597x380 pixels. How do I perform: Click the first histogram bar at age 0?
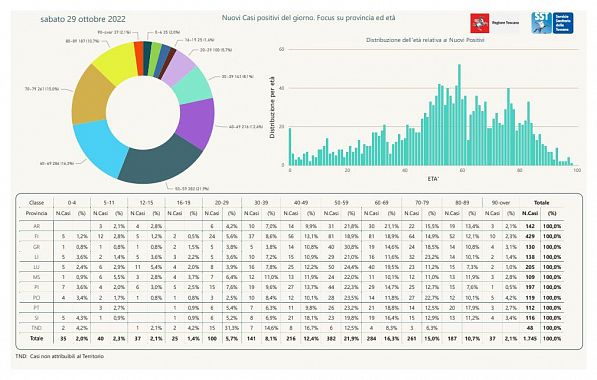pyautogui.click(x=290, y=147)
